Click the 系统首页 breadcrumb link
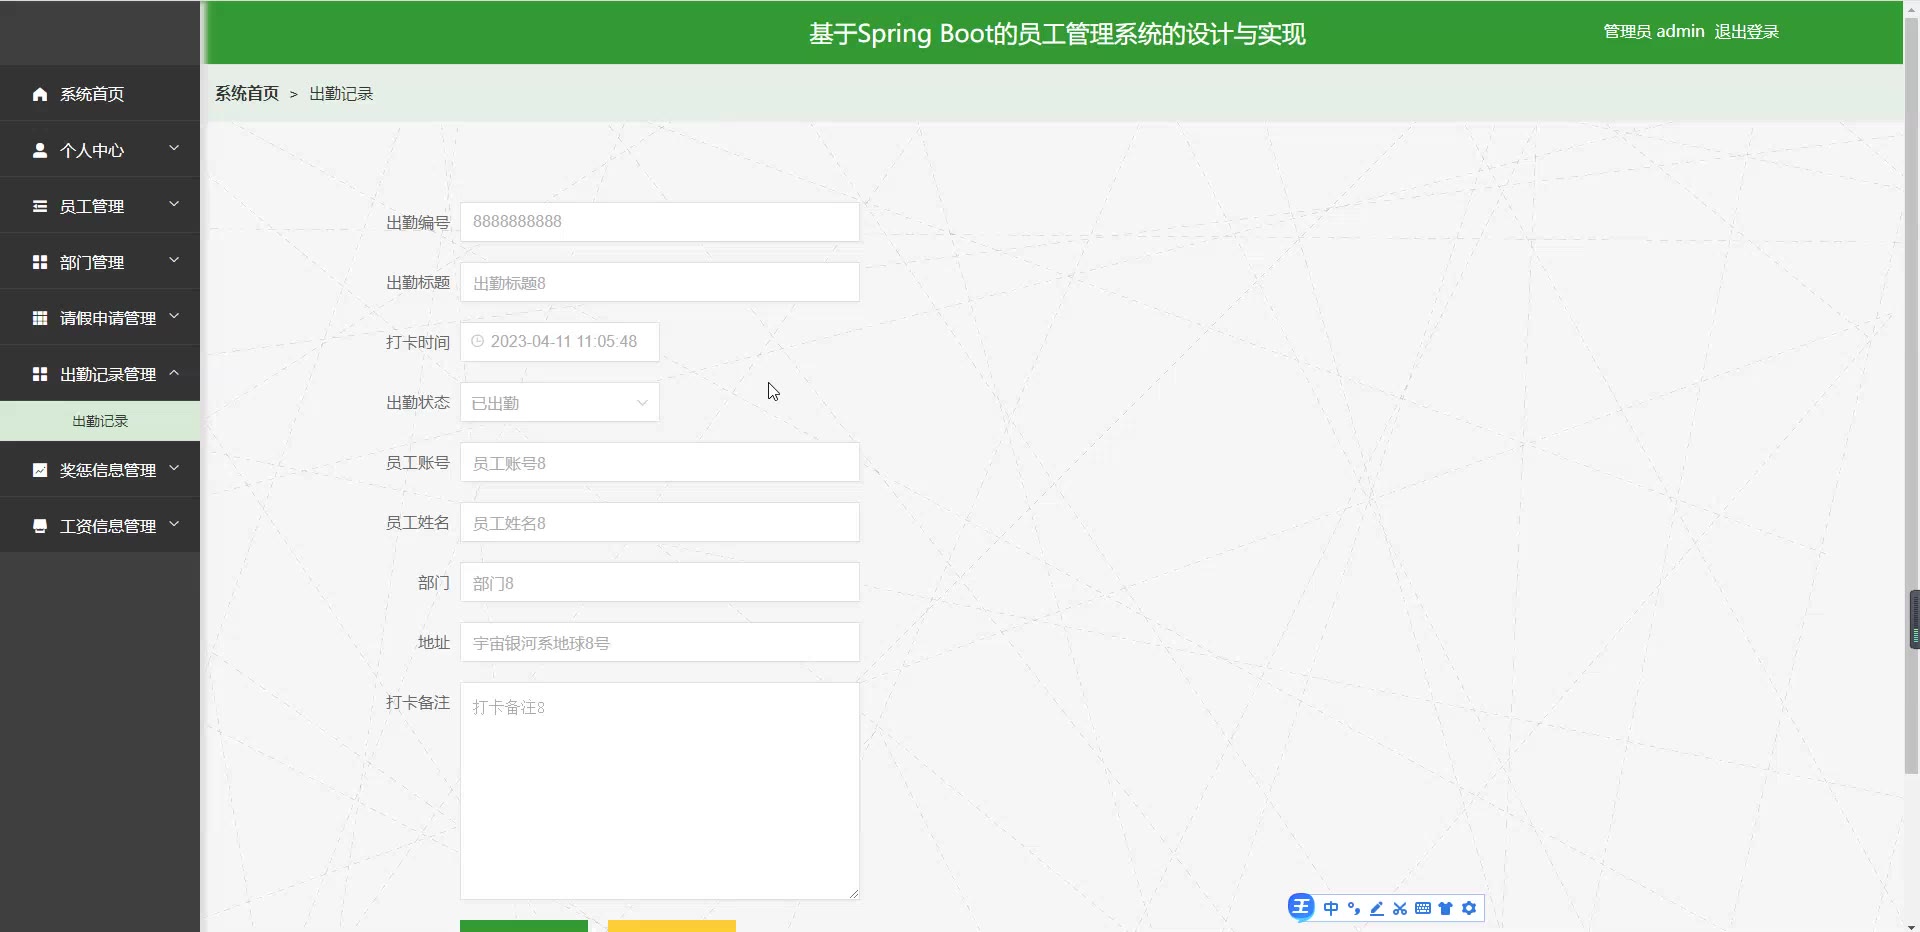This screenshot has height=932, width=1920. [x=247, y=93]
